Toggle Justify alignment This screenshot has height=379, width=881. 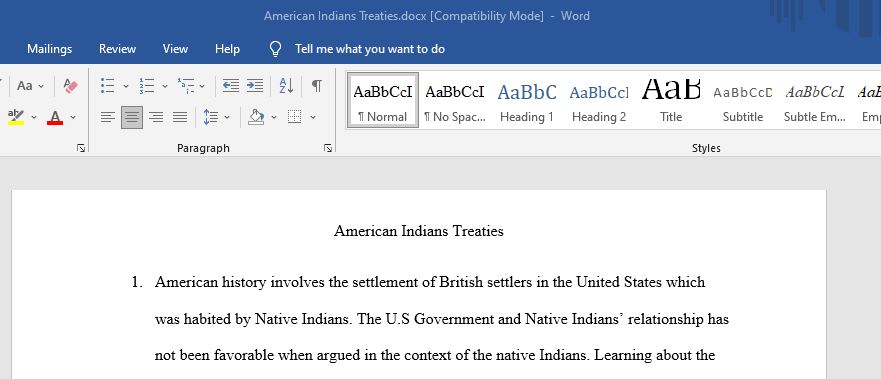pyautogui.click(x=180, y=117)
